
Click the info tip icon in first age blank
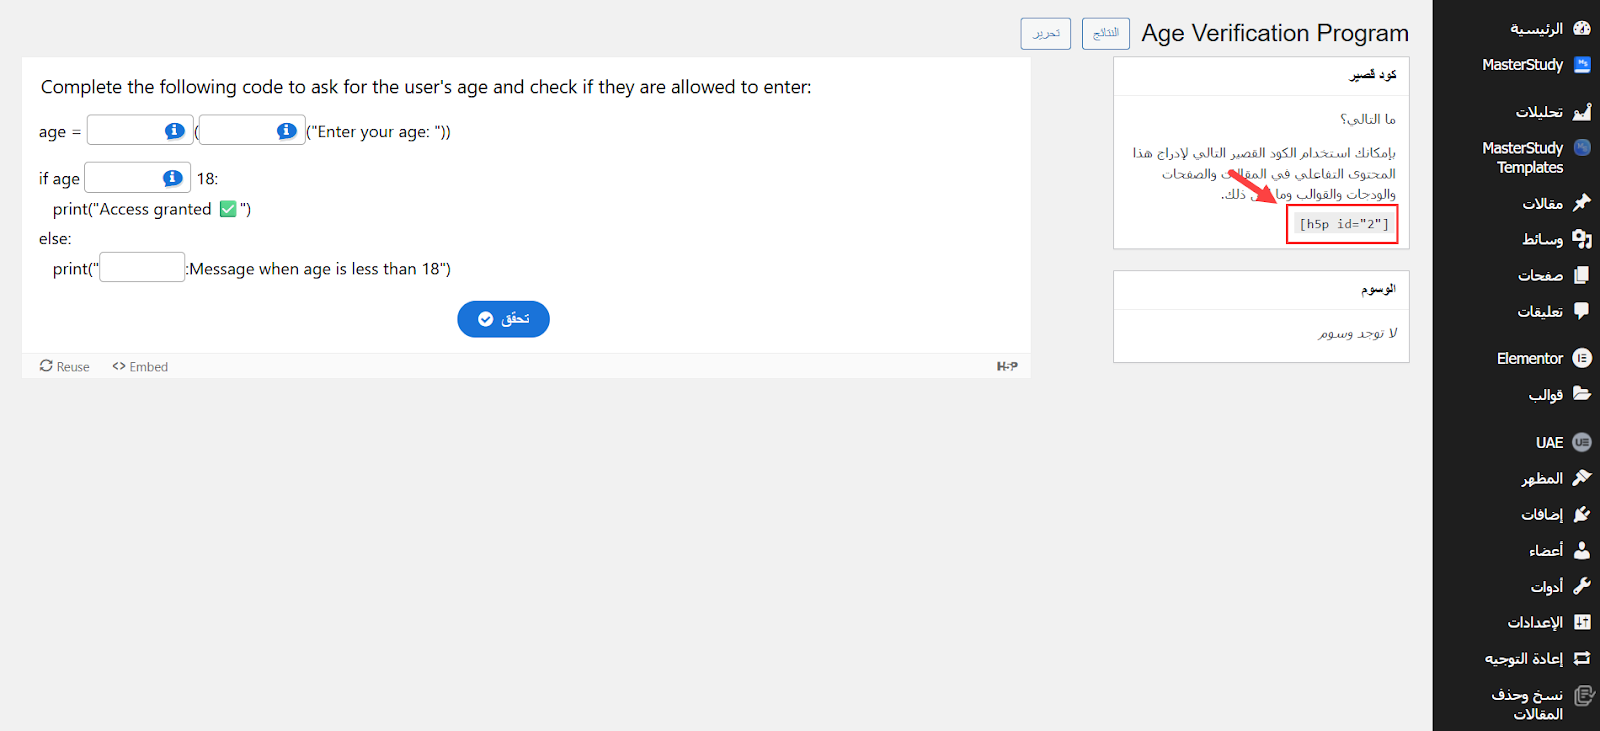click(x=174, y=131)
